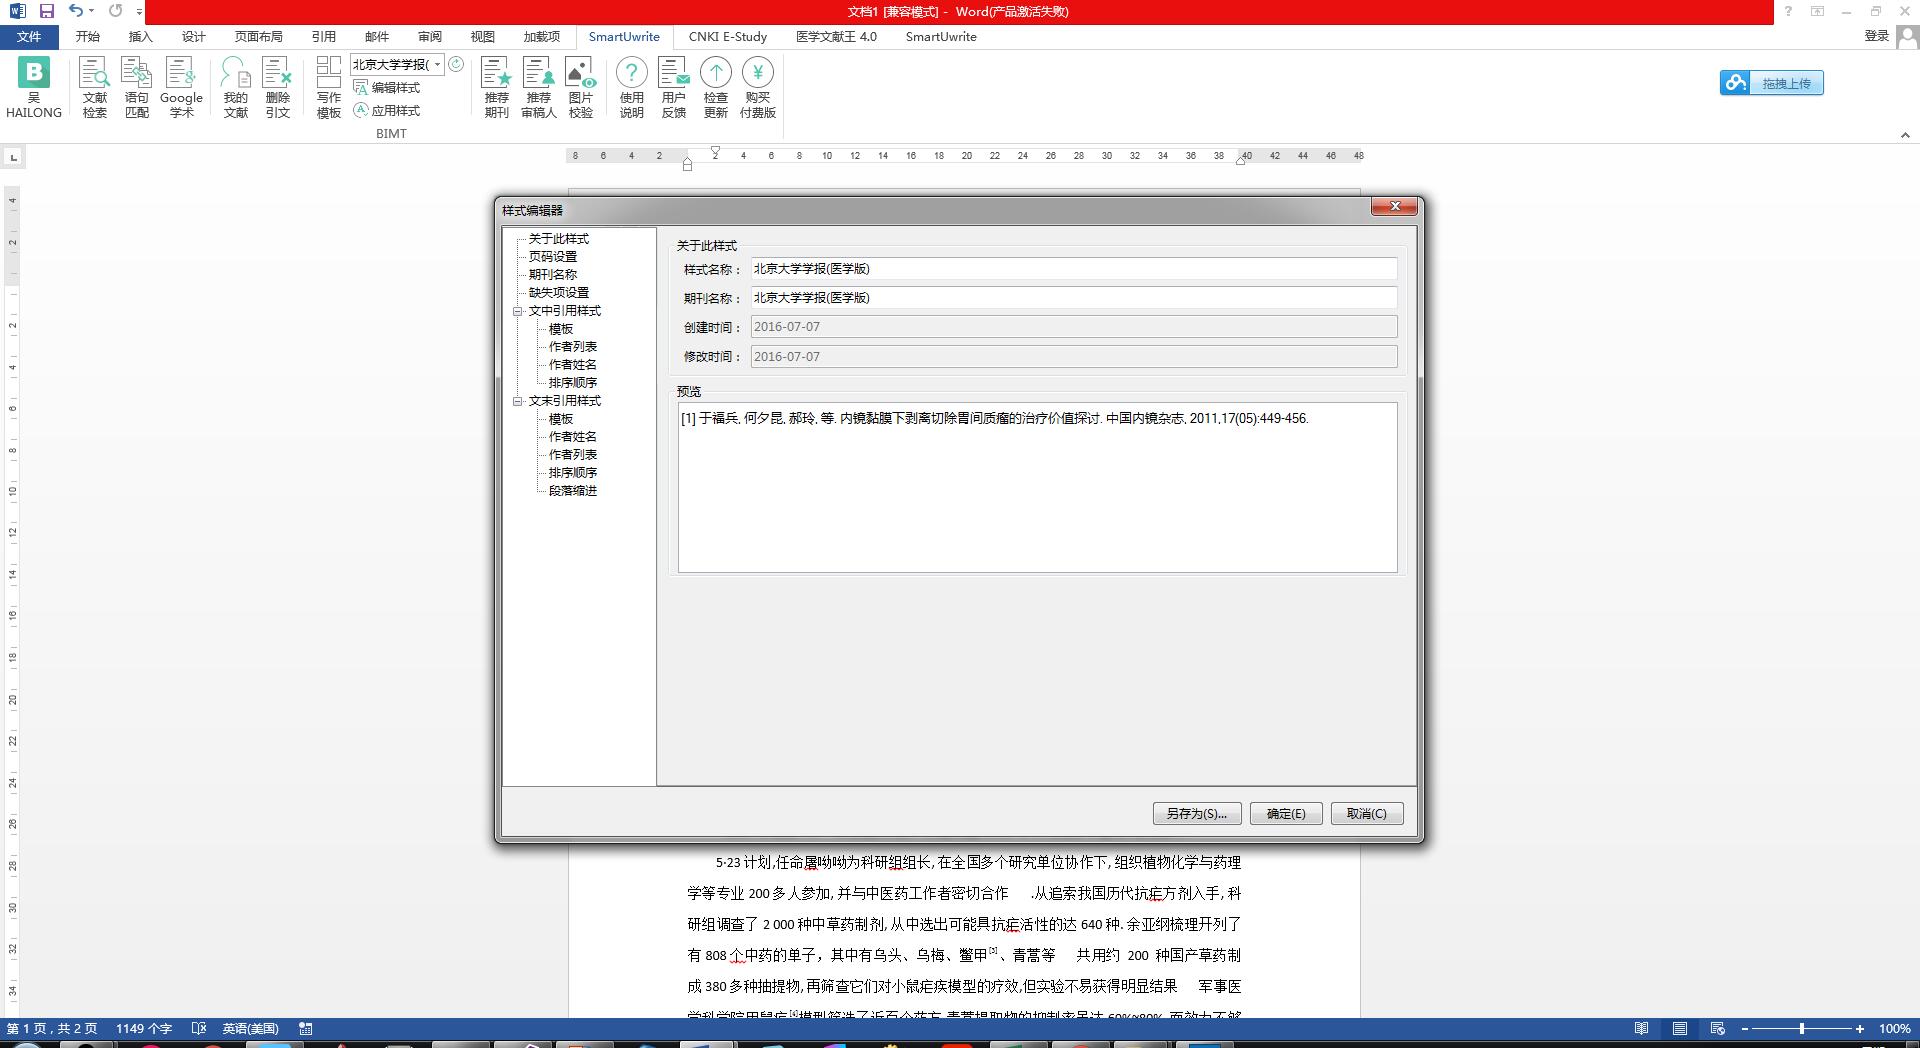Click the redo icon in quick access toolbar
The height and width of the screenshot is (1048, 1920).
[x=115, y=11]
